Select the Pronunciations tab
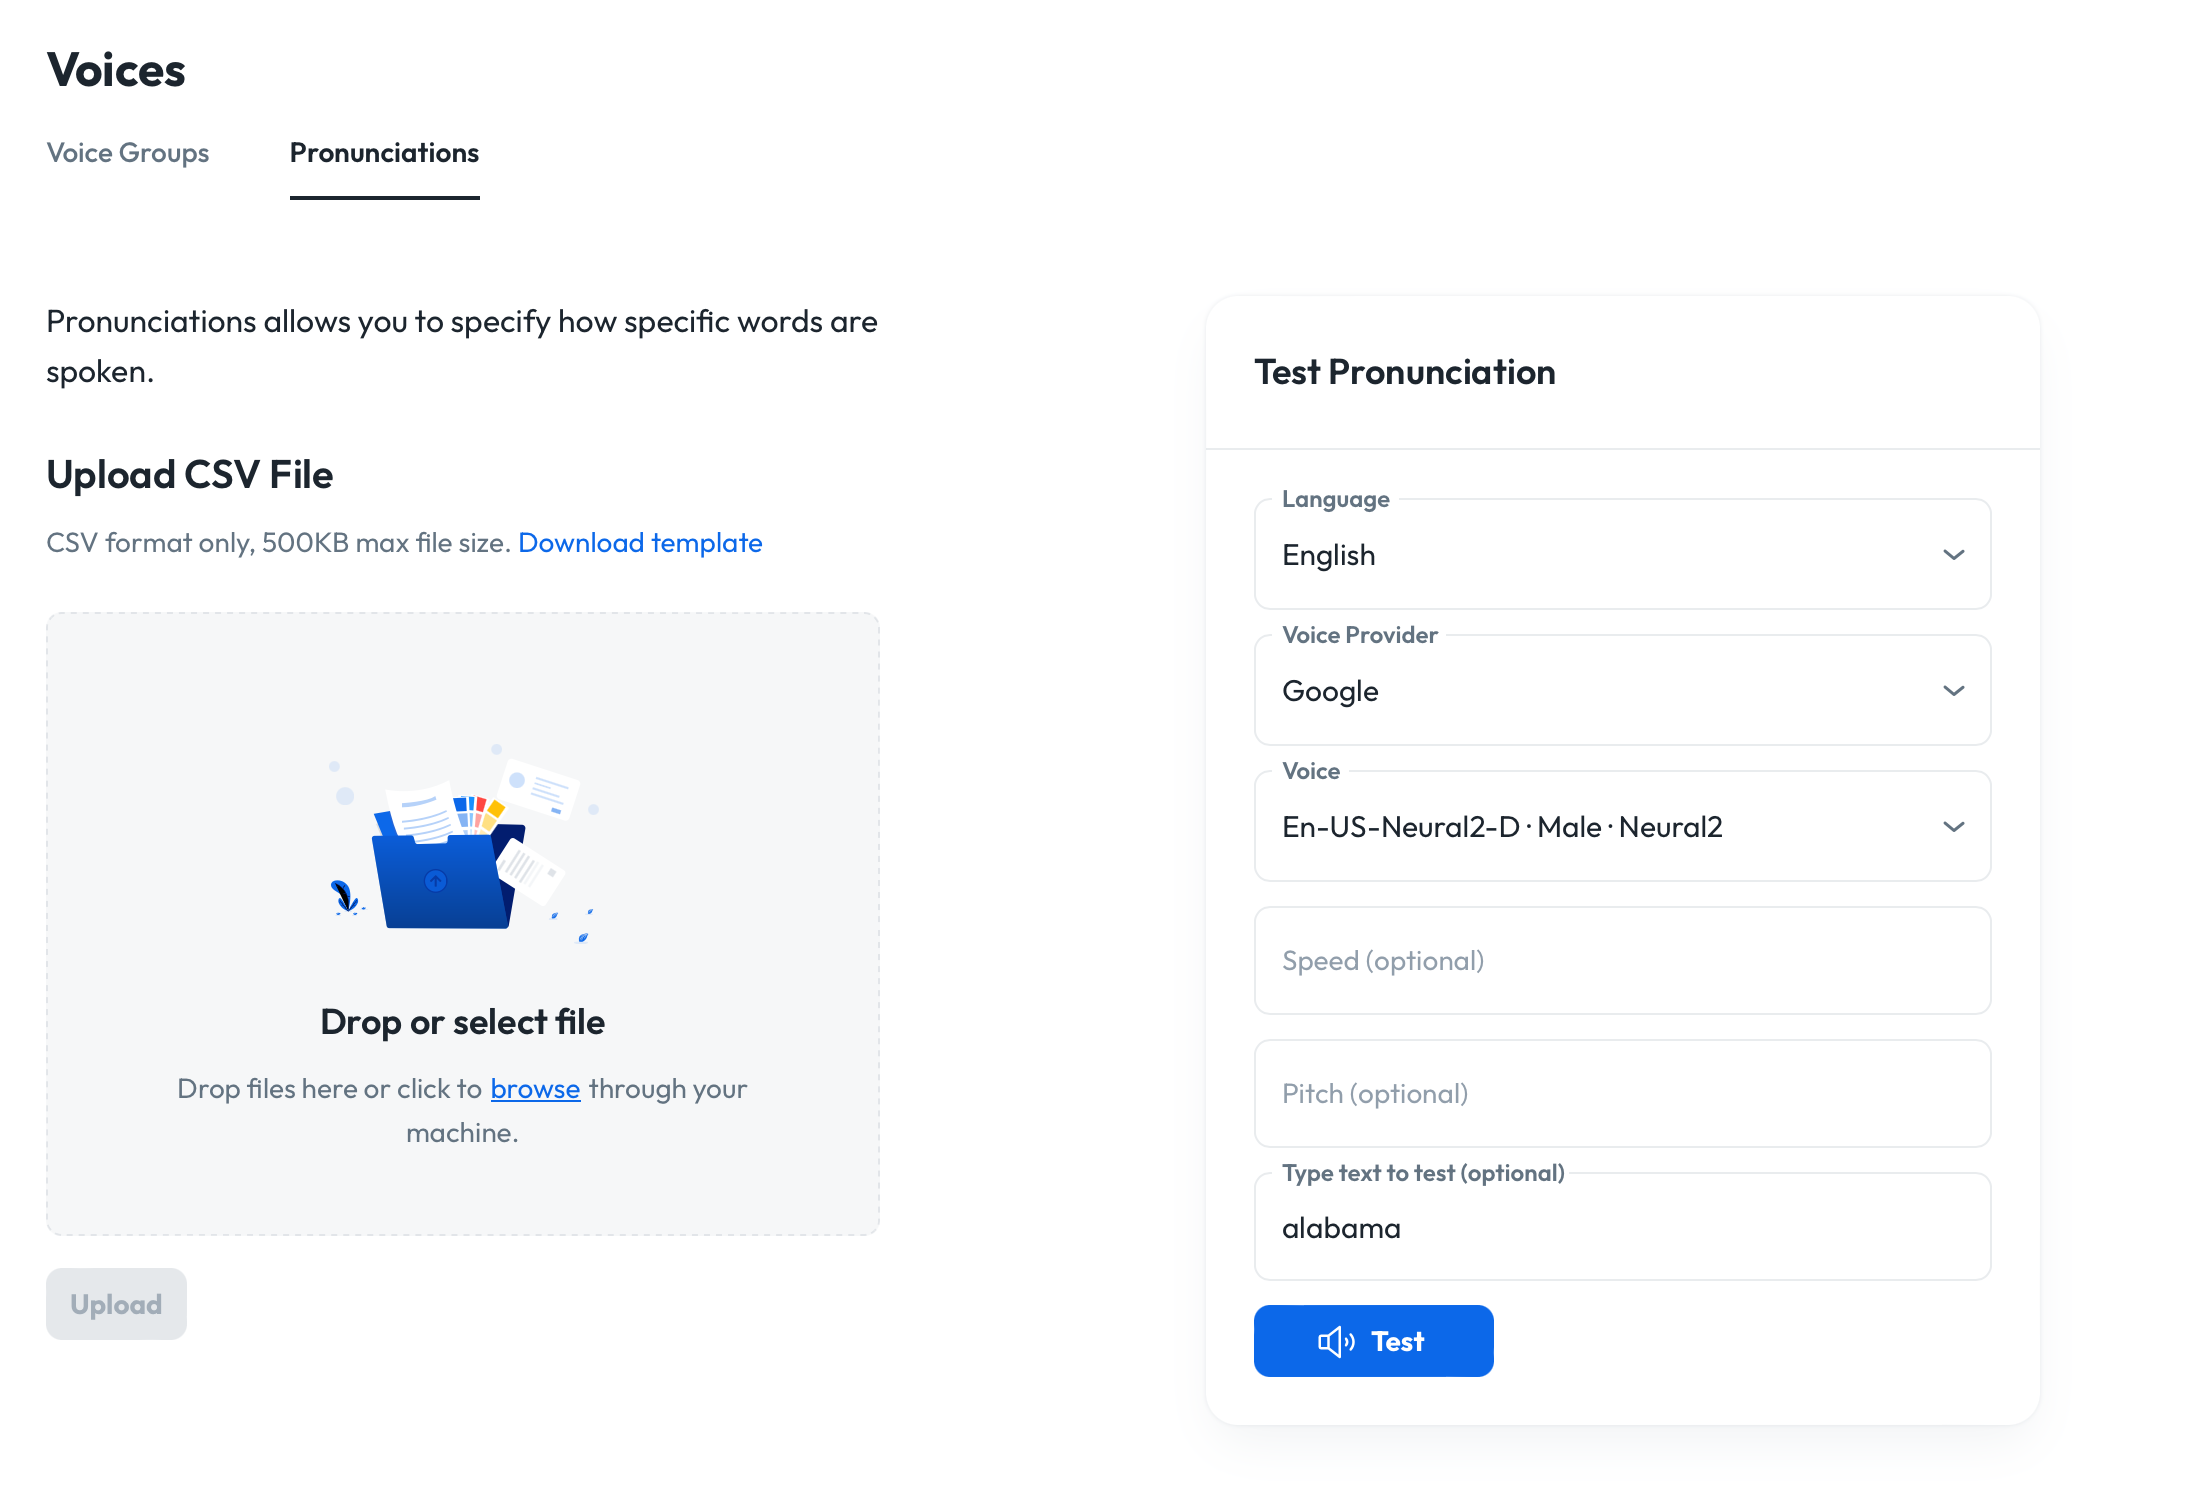2194x1504 pixels. coord(384,153)
